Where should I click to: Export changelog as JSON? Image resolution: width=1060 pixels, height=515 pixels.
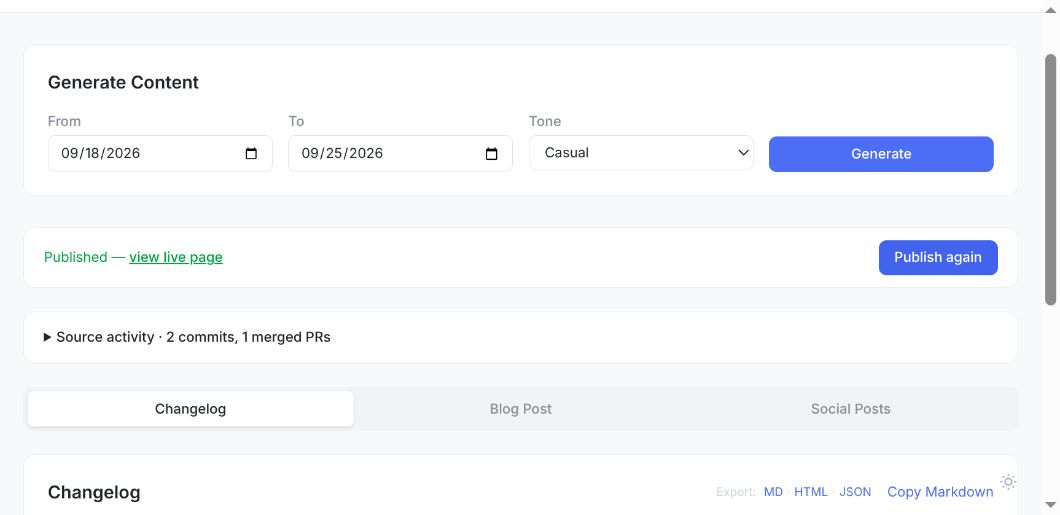(855, 492)
